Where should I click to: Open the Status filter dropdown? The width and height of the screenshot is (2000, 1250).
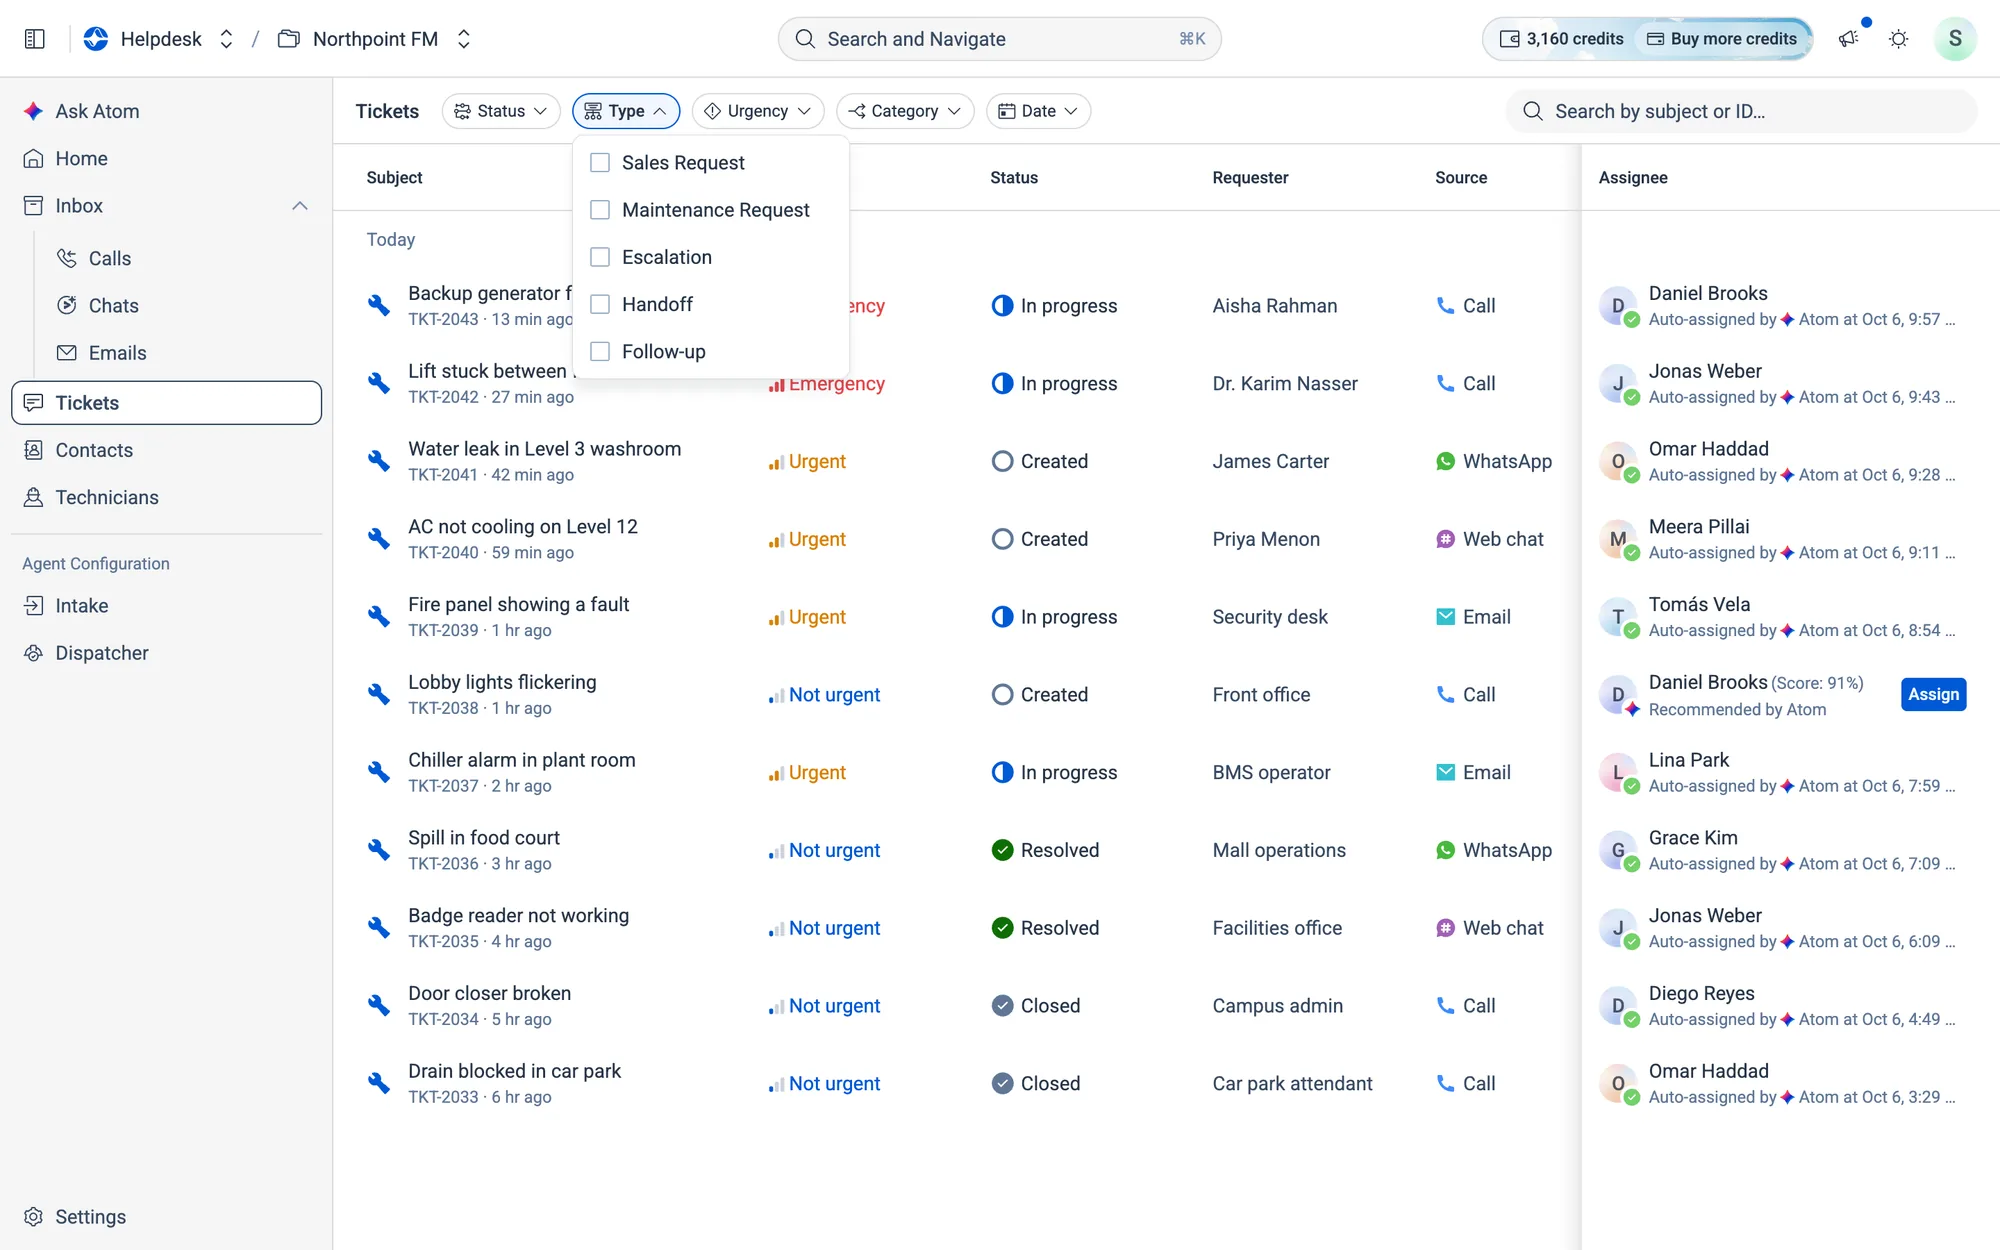click(x=501, y=111)
